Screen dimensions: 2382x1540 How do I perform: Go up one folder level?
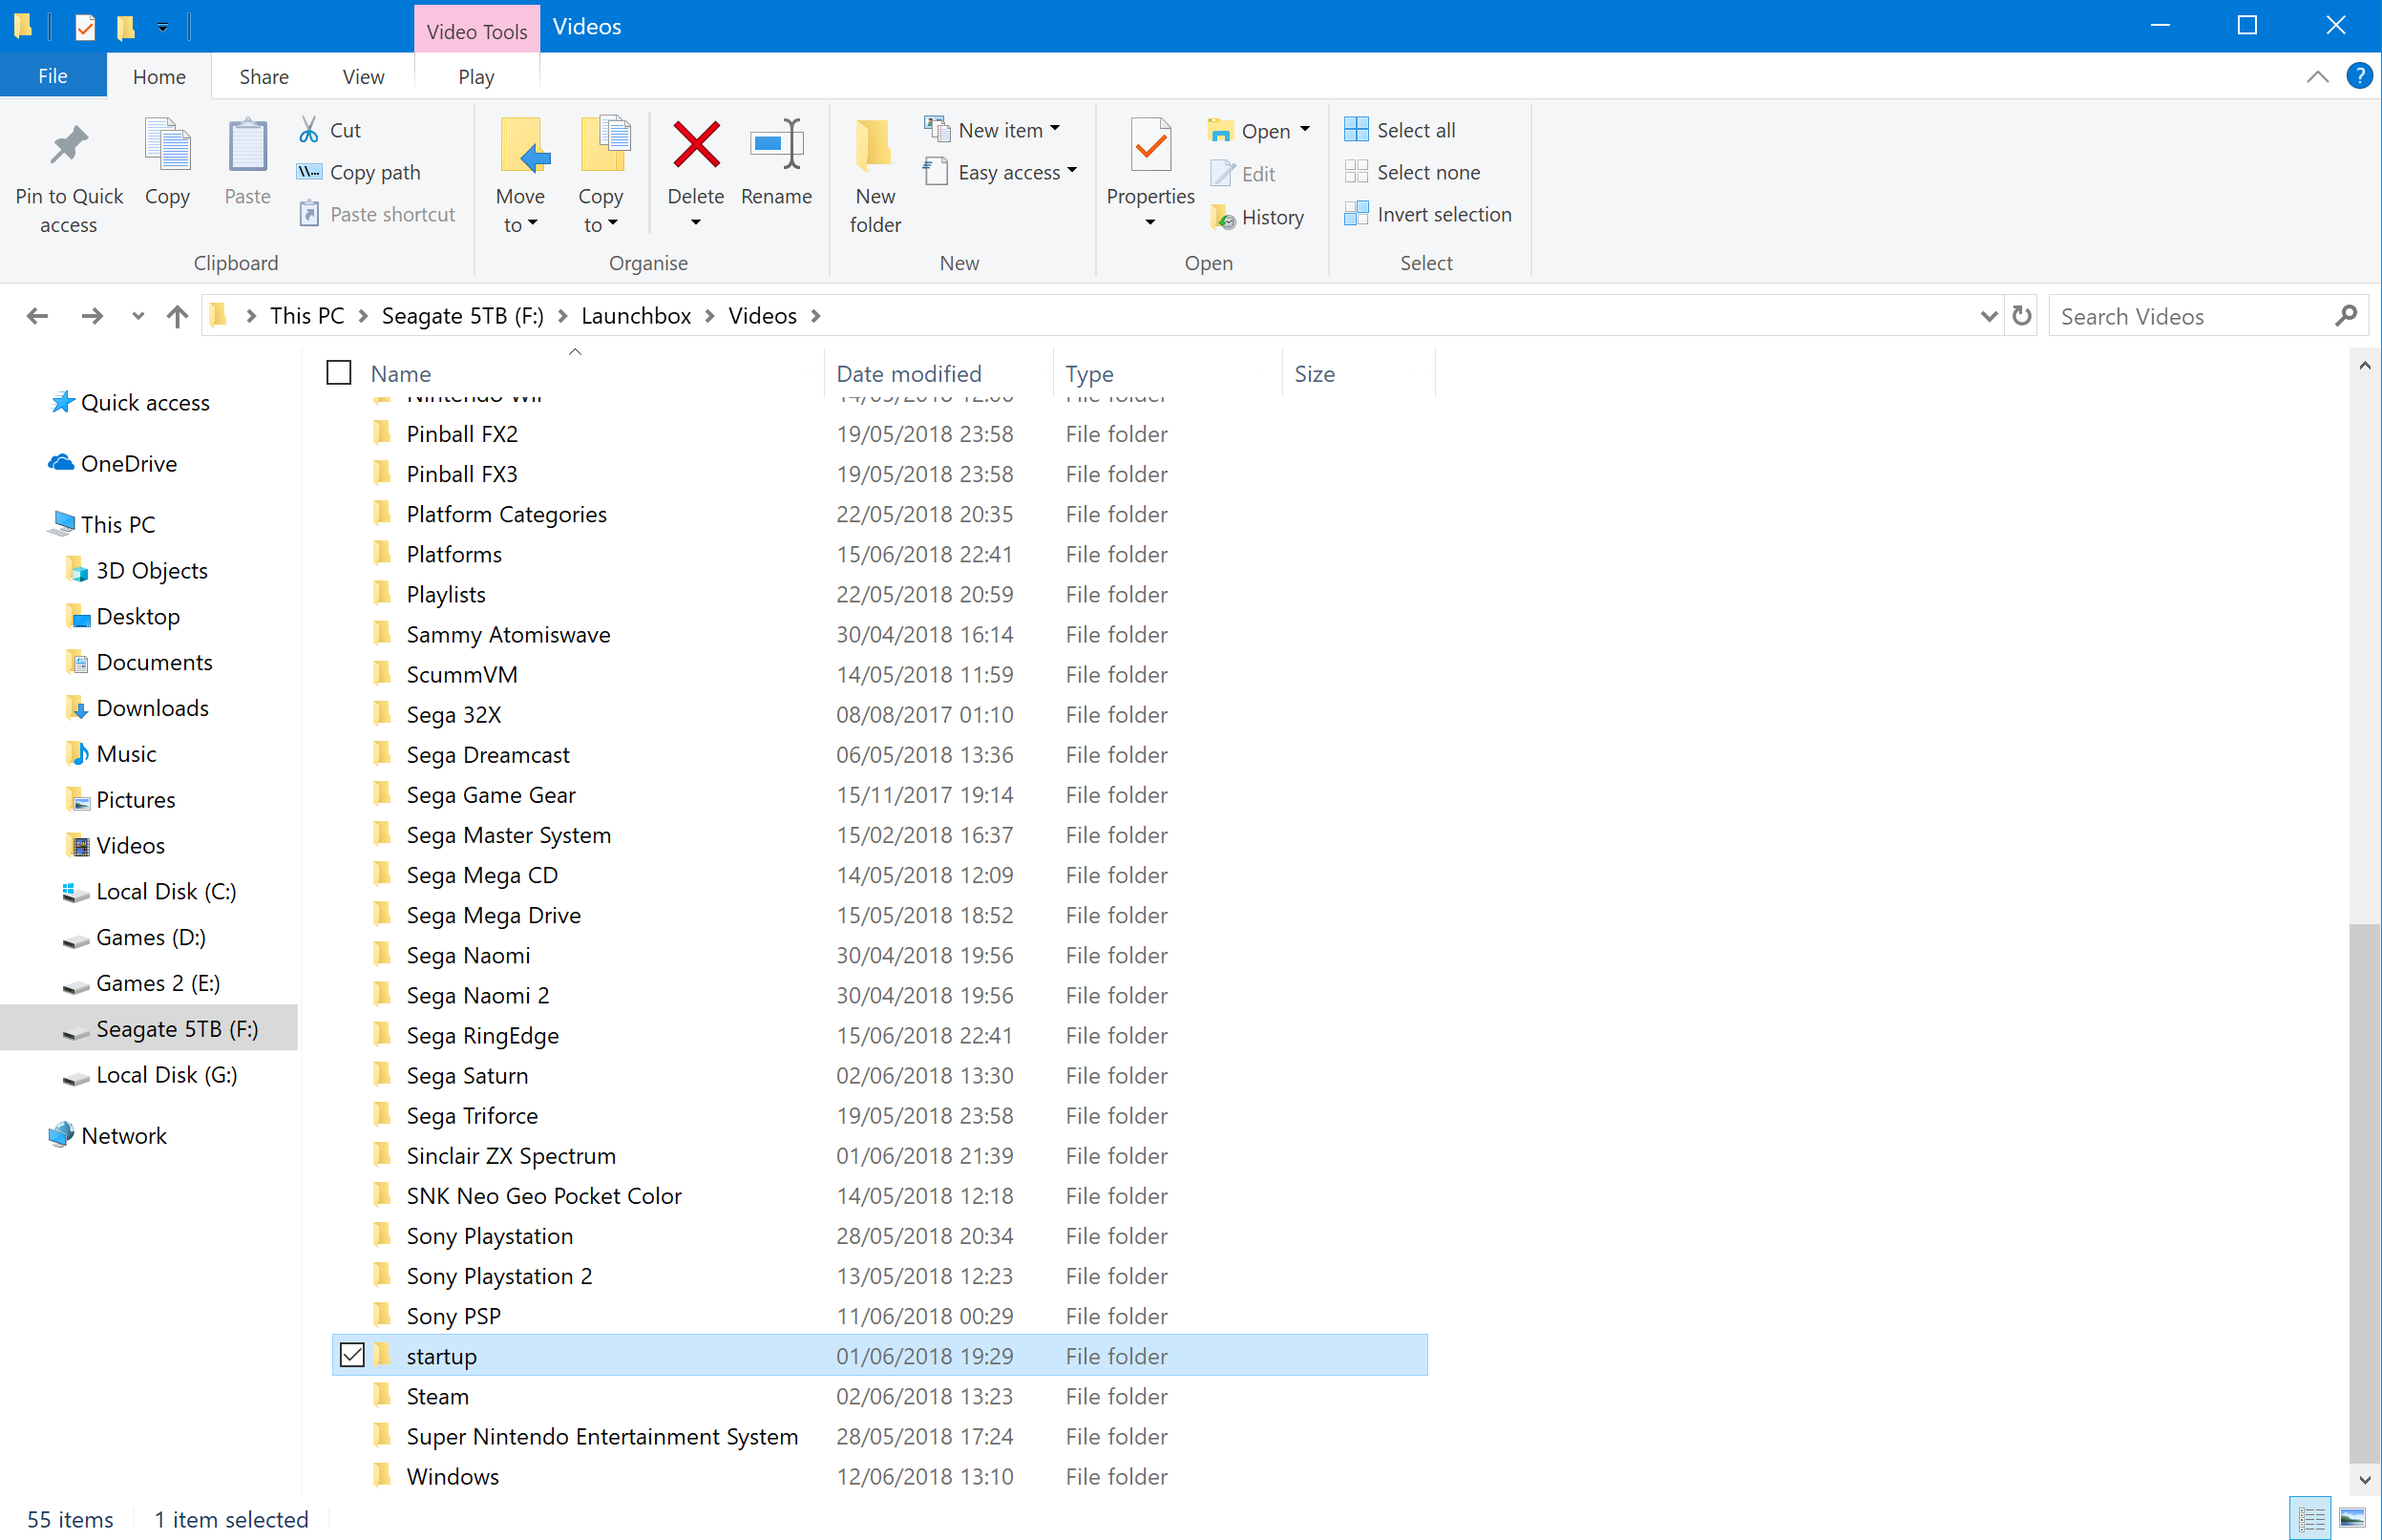click(x=177, y=316)
